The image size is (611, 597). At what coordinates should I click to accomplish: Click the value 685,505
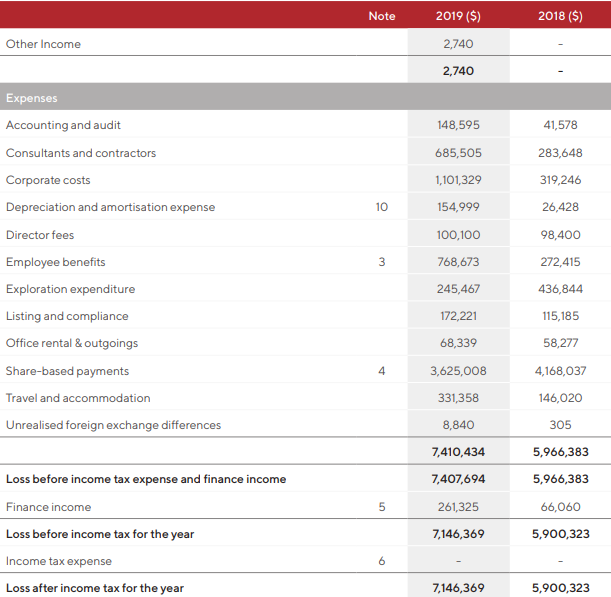coord(458,153)
